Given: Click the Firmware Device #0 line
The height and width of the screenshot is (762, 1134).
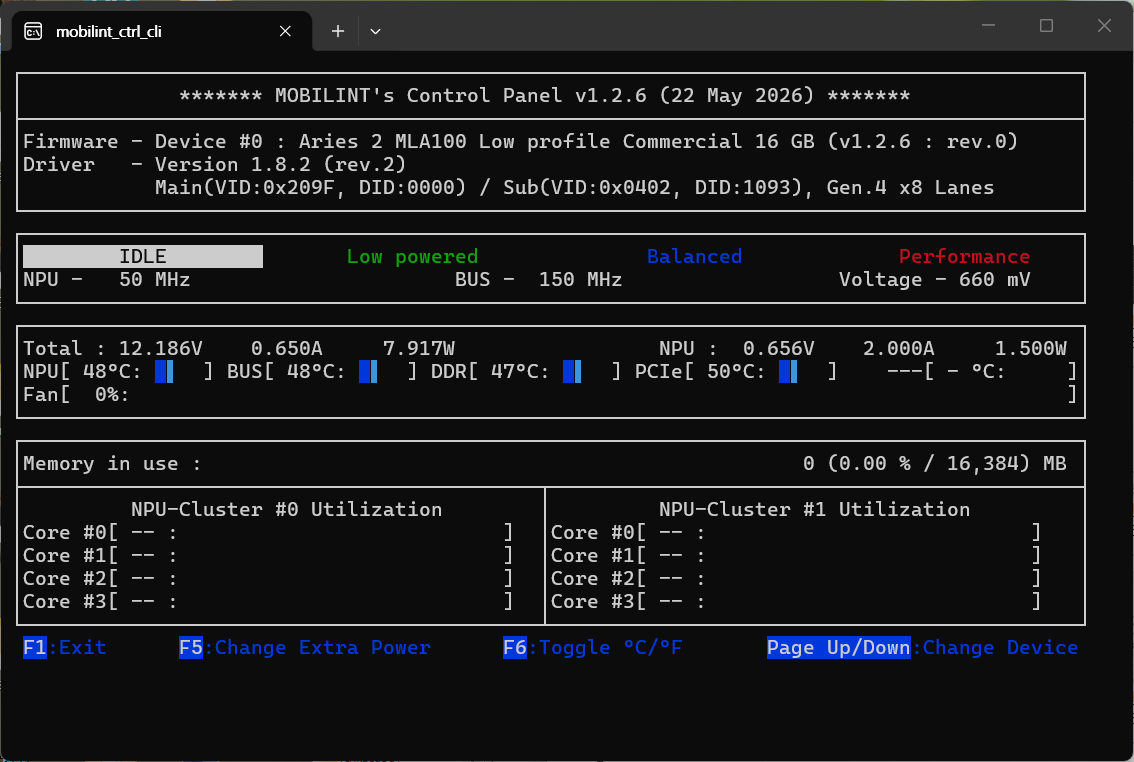Looking at the screenshot, I should click(520, 141).
